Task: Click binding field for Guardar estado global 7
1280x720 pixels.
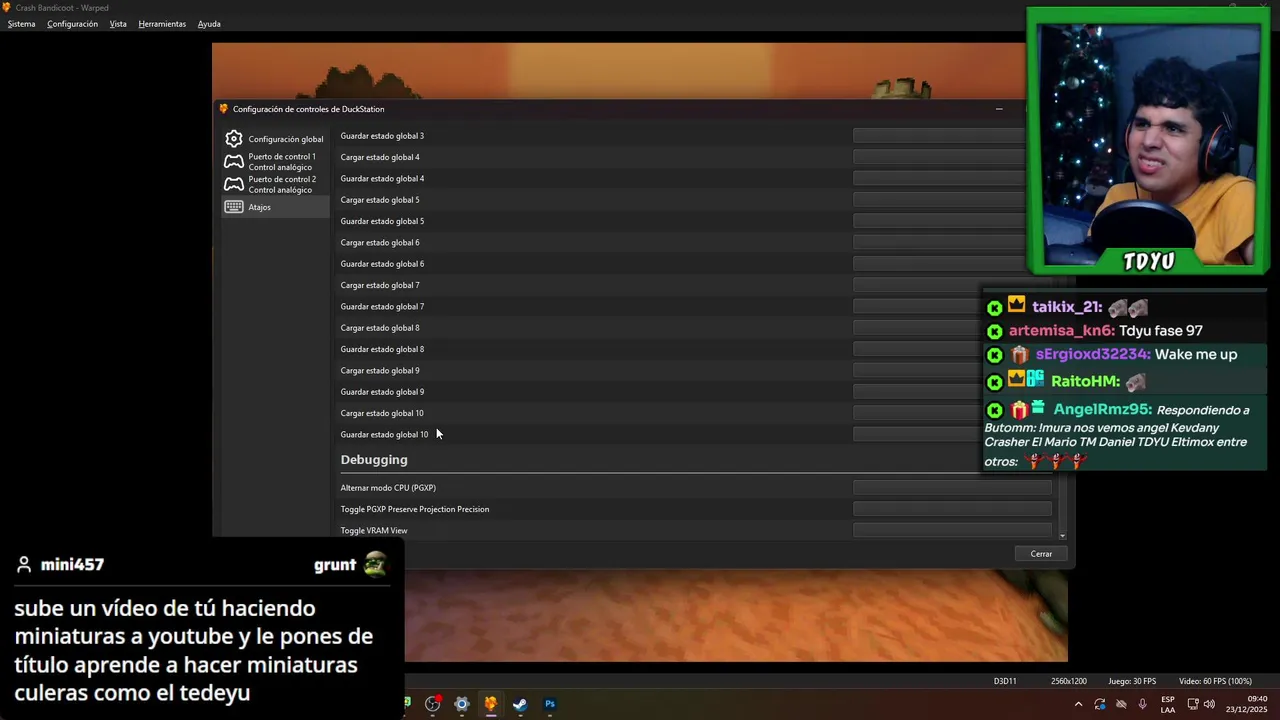Action: [x=917, y=306]
